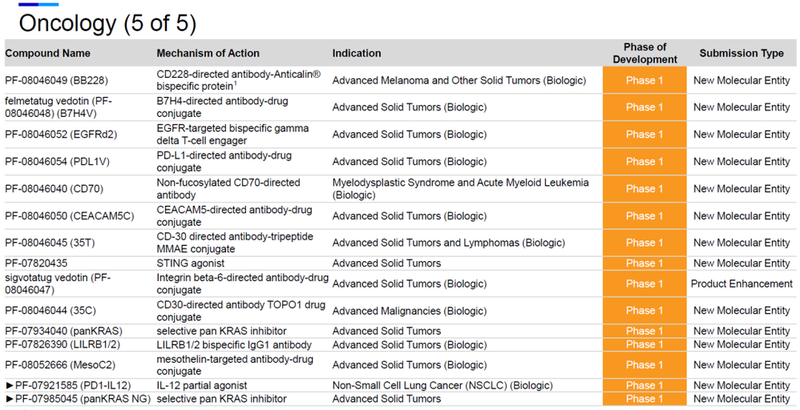
Task: Click the arrow marker beside PF-07985045
Action: (x=9, y=399)
